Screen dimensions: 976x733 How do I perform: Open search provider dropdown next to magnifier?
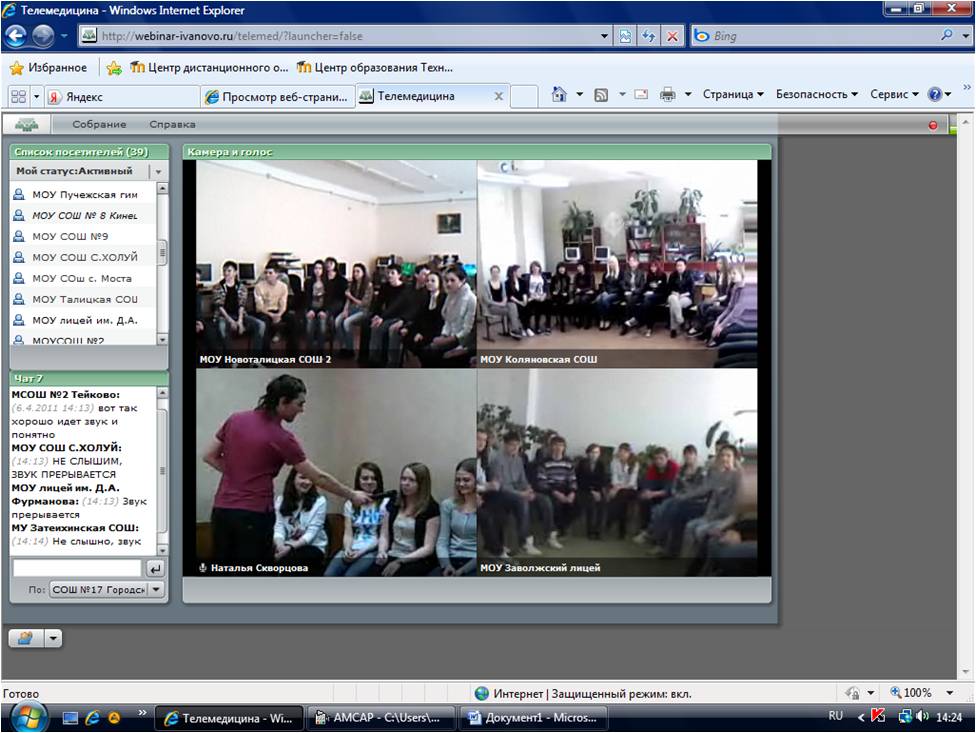point(965,36)
